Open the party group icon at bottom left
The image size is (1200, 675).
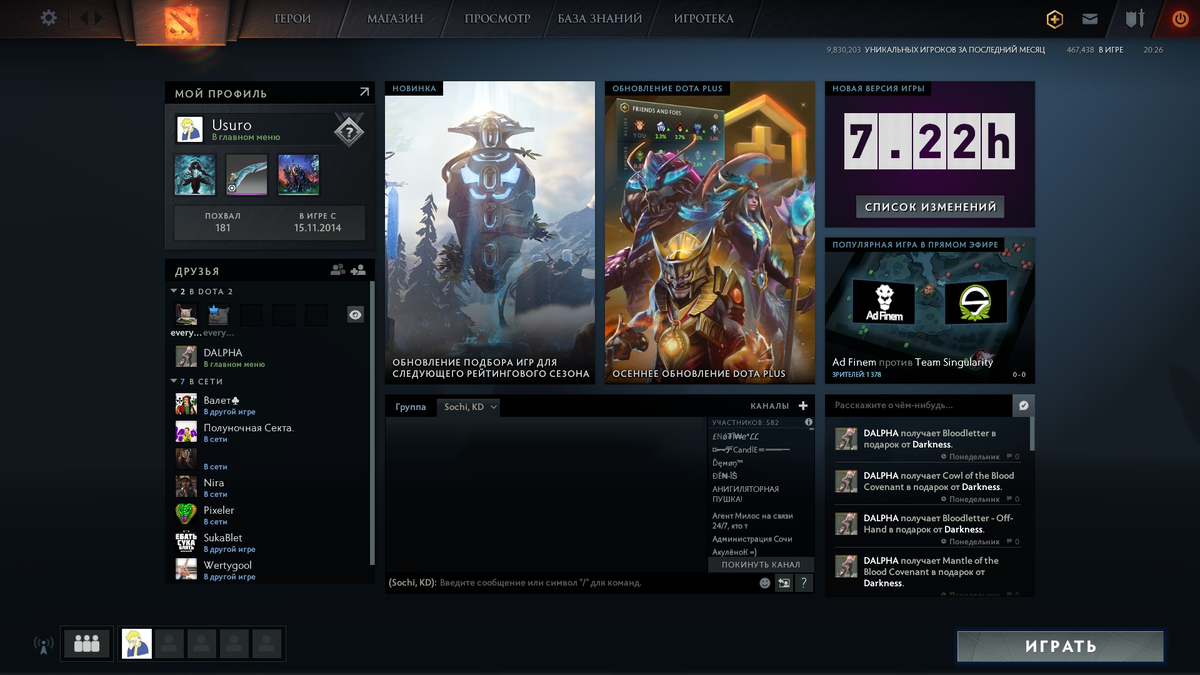click(x=87, y=644)
